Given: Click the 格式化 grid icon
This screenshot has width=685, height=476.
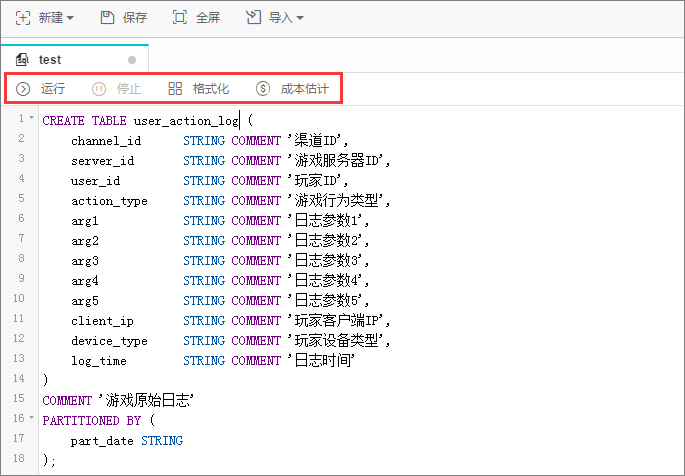Looking at the screenshot, I should coord(175,89).
